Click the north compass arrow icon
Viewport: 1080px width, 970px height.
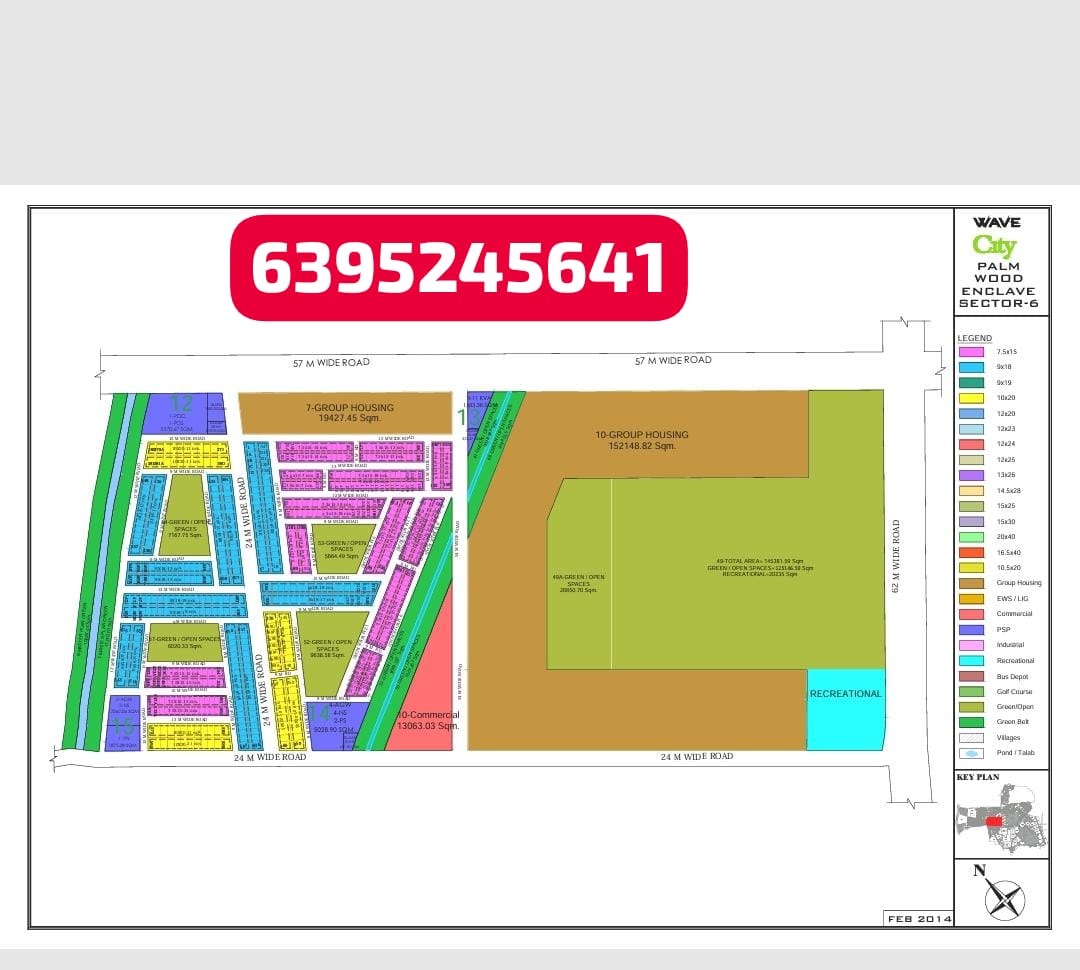(1003, 897)
